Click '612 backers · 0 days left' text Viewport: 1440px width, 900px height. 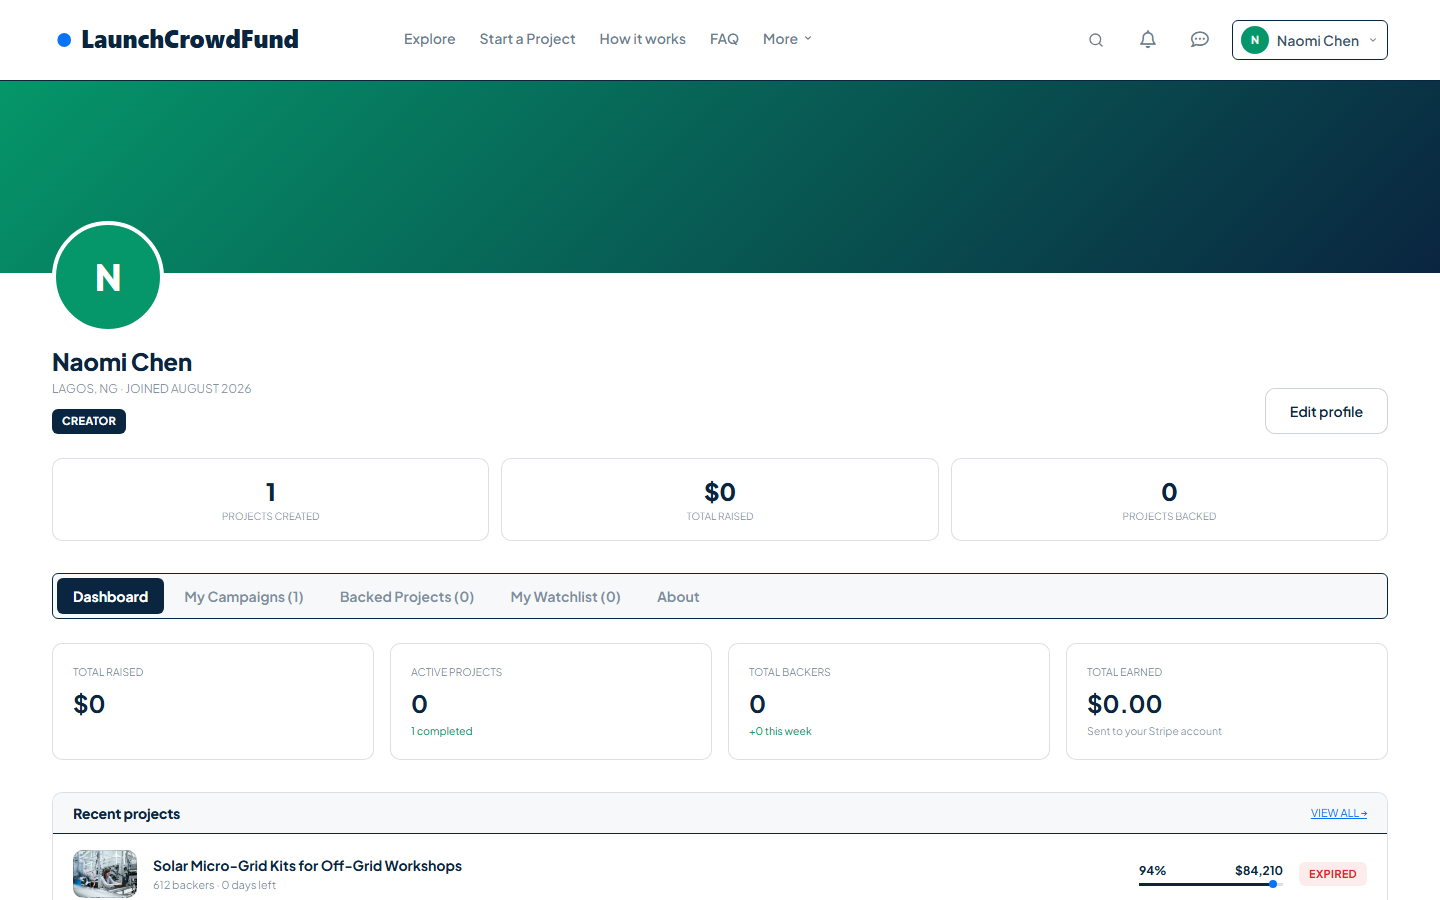click(214, 885)
